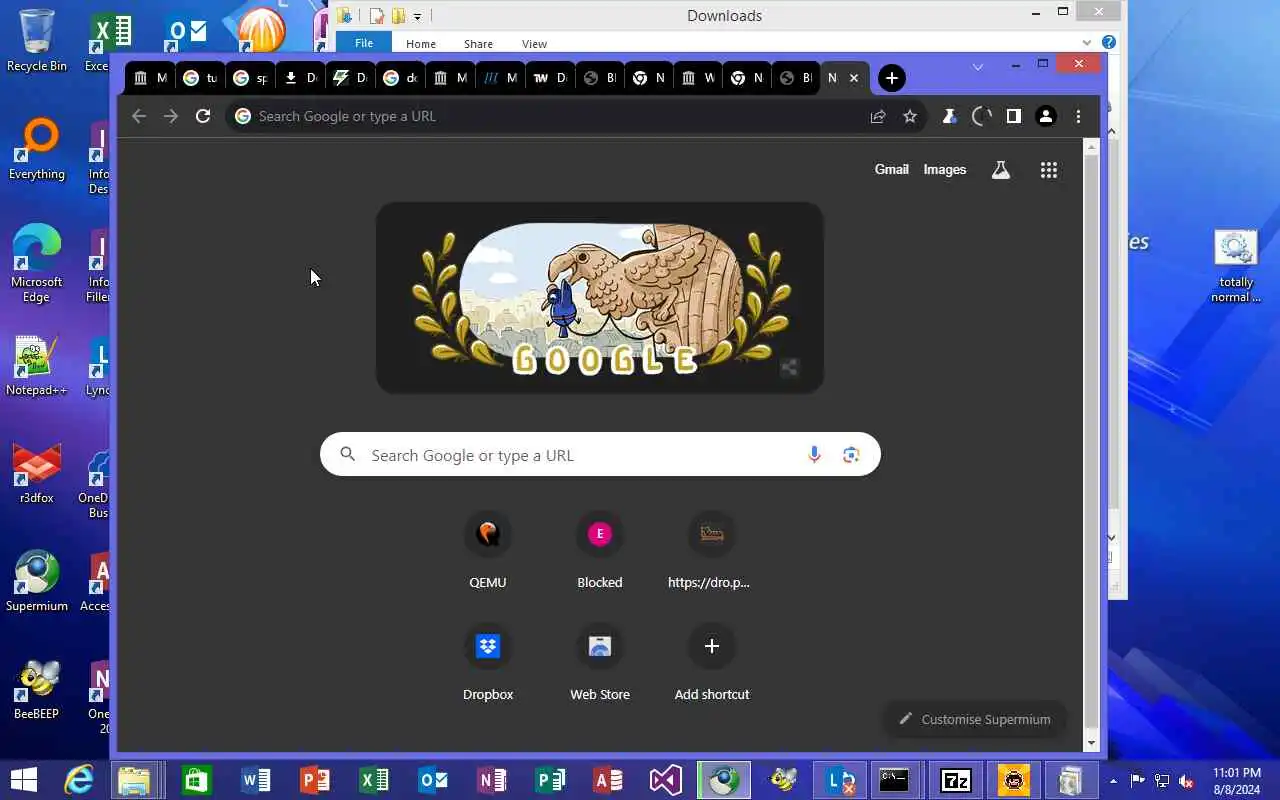Open 7-Zip from taskbar
Image resolution: width=1280 pixels, height=800 pixels.
pos(956,780)
